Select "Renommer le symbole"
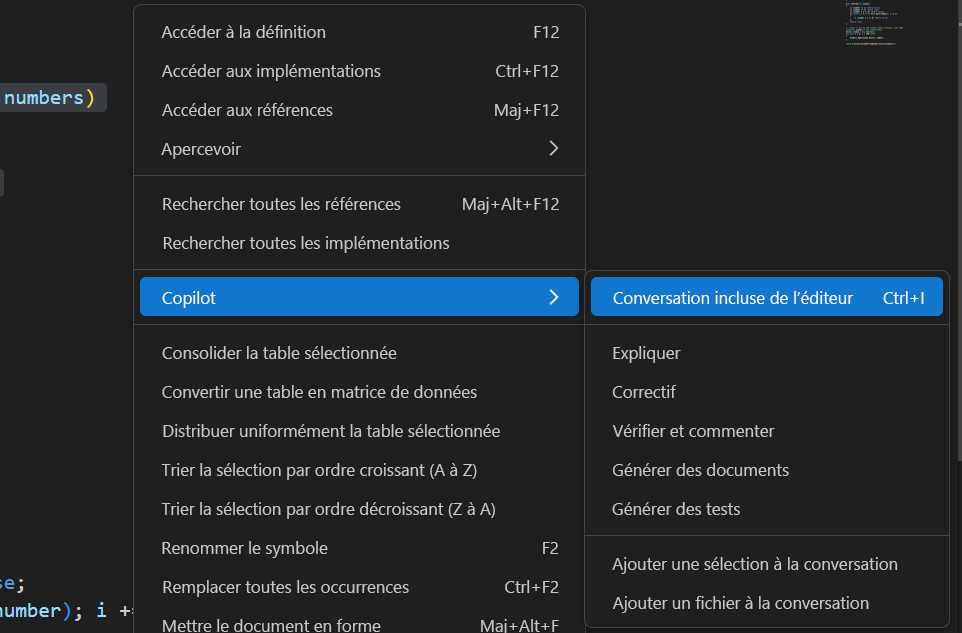 [244, 548]
